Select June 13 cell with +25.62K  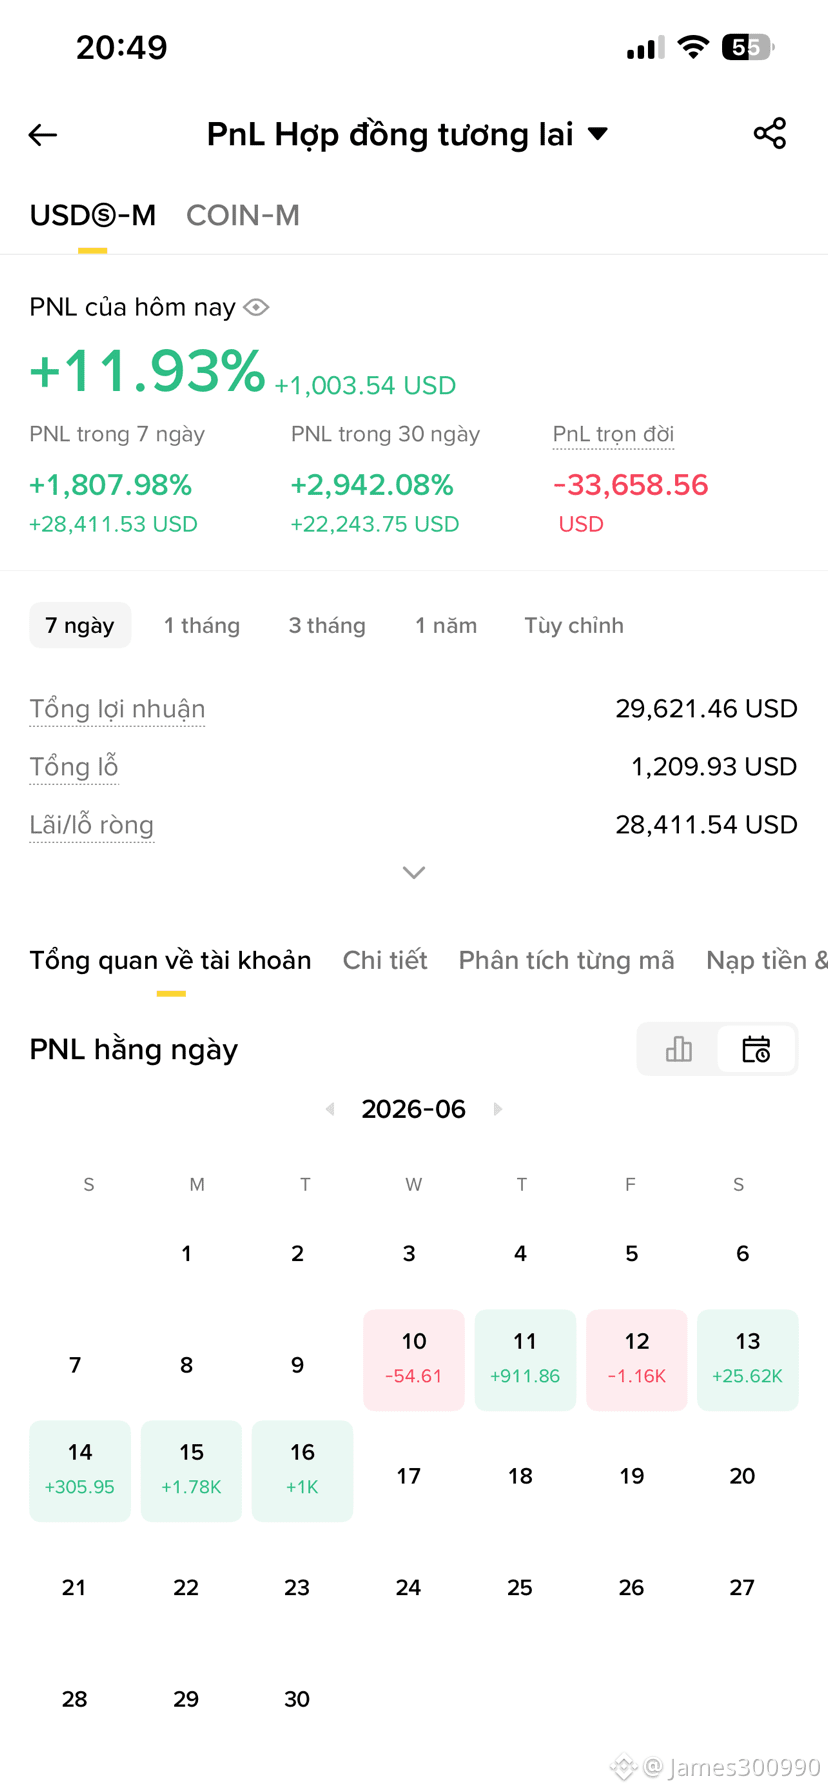tap(748, 1360)
